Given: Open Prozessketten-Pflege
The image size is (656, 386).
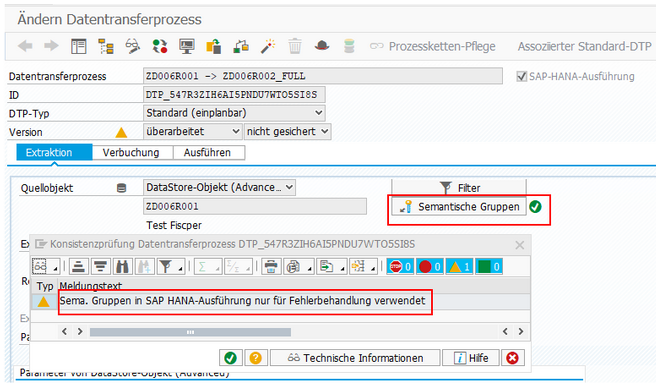Looking at the screenshot, I should point(433,46).
